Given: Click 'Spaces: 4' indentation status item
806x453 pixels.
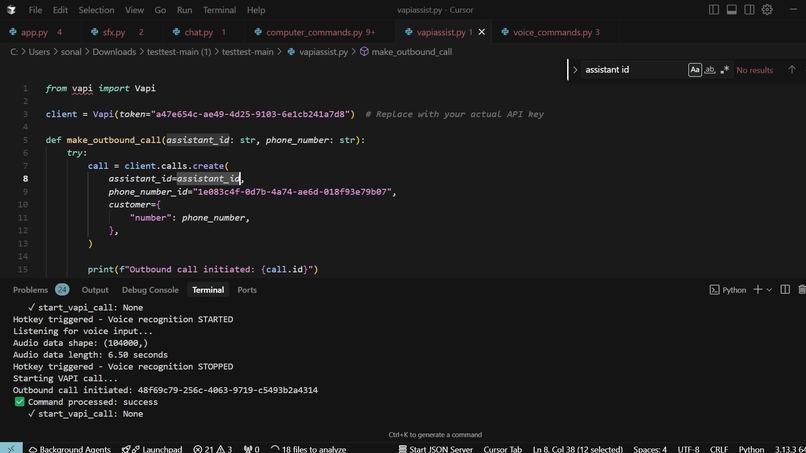Looking at the screenshot, I should point(650,449).
